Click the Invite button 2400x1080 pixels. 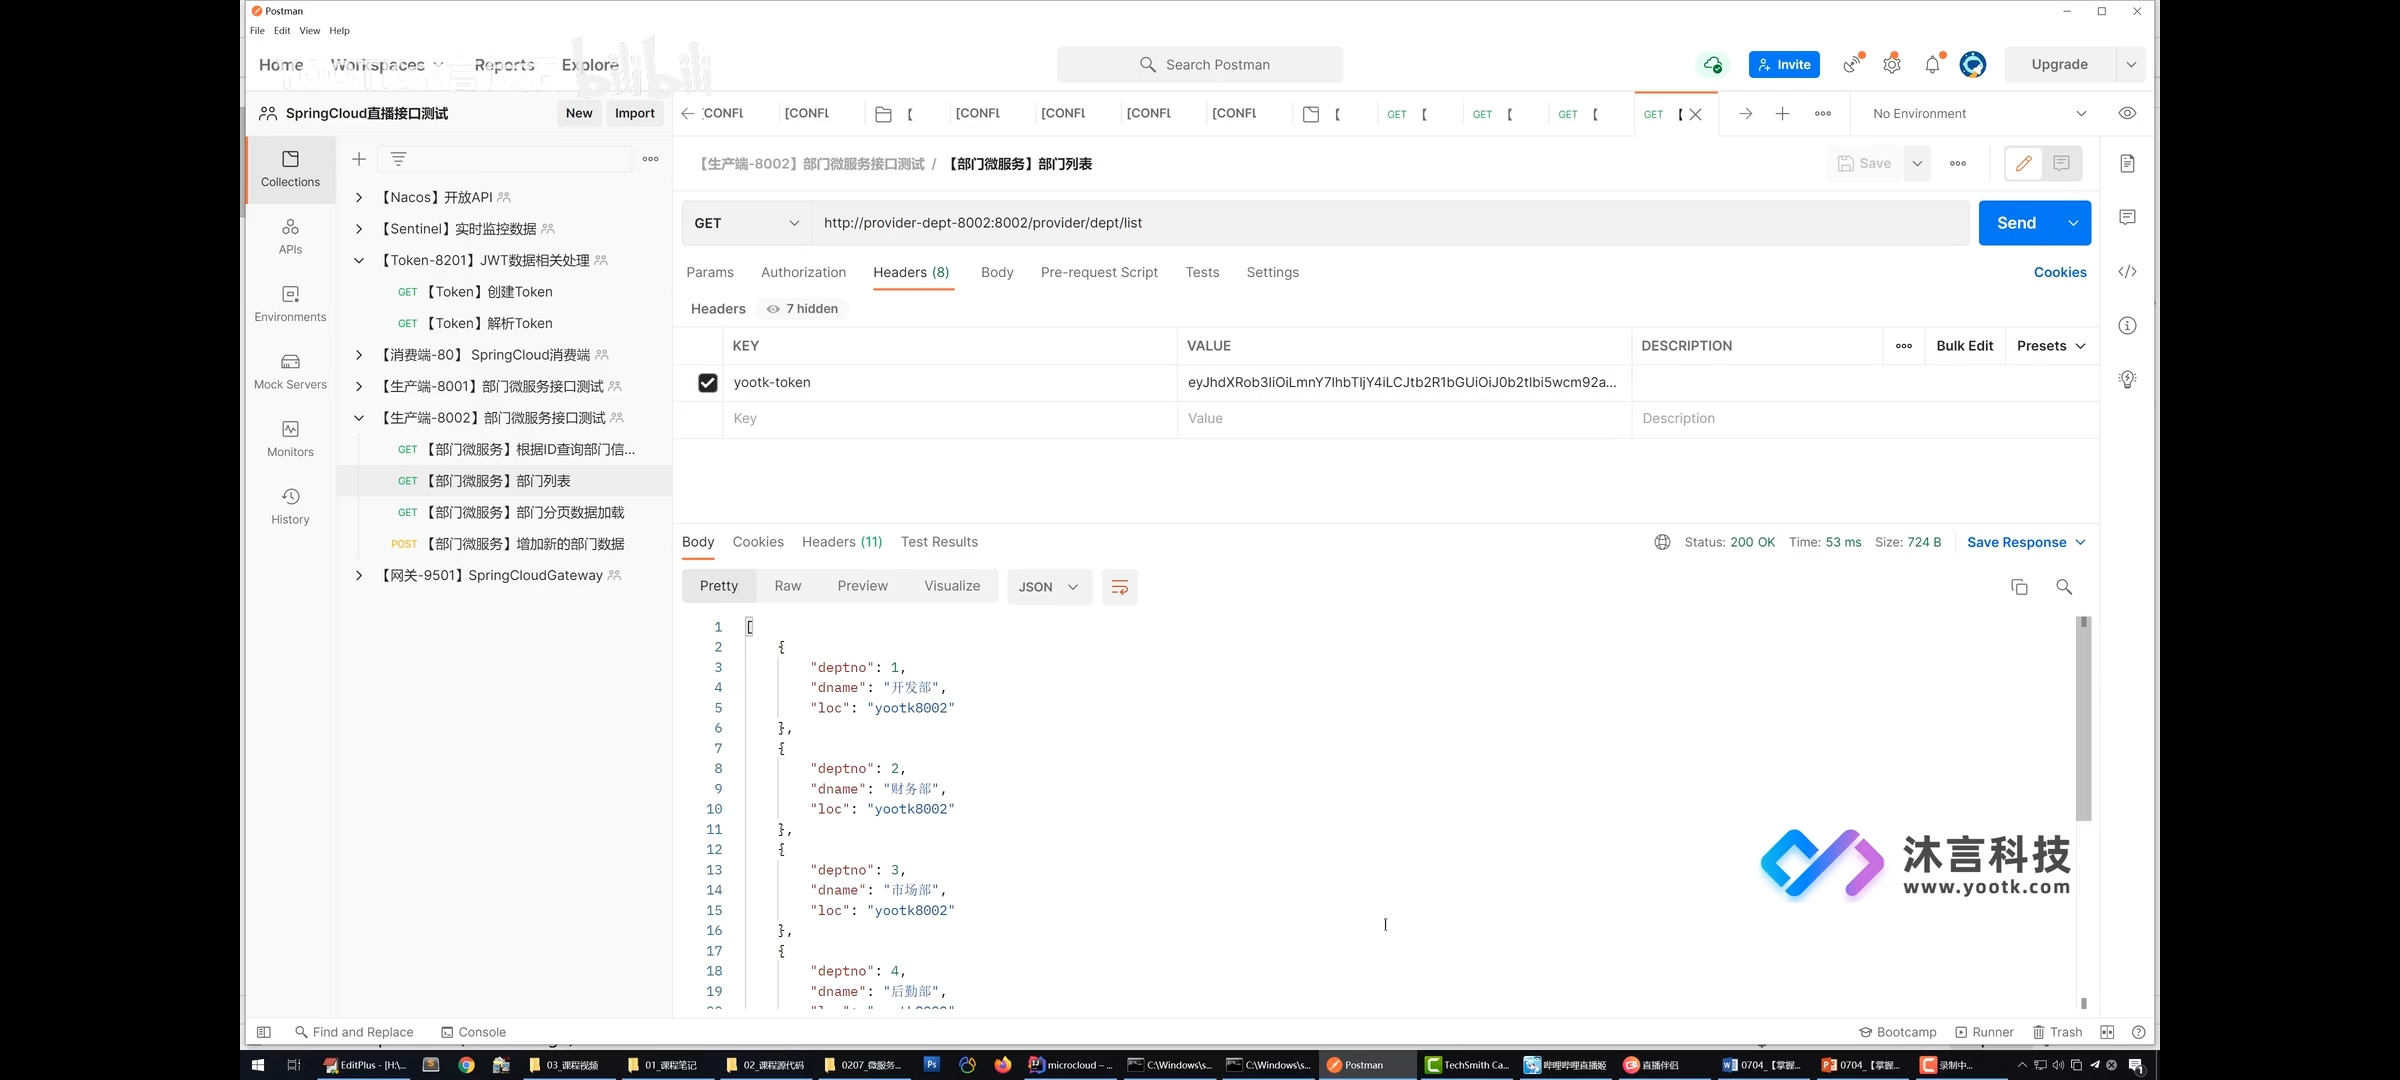1783,65
